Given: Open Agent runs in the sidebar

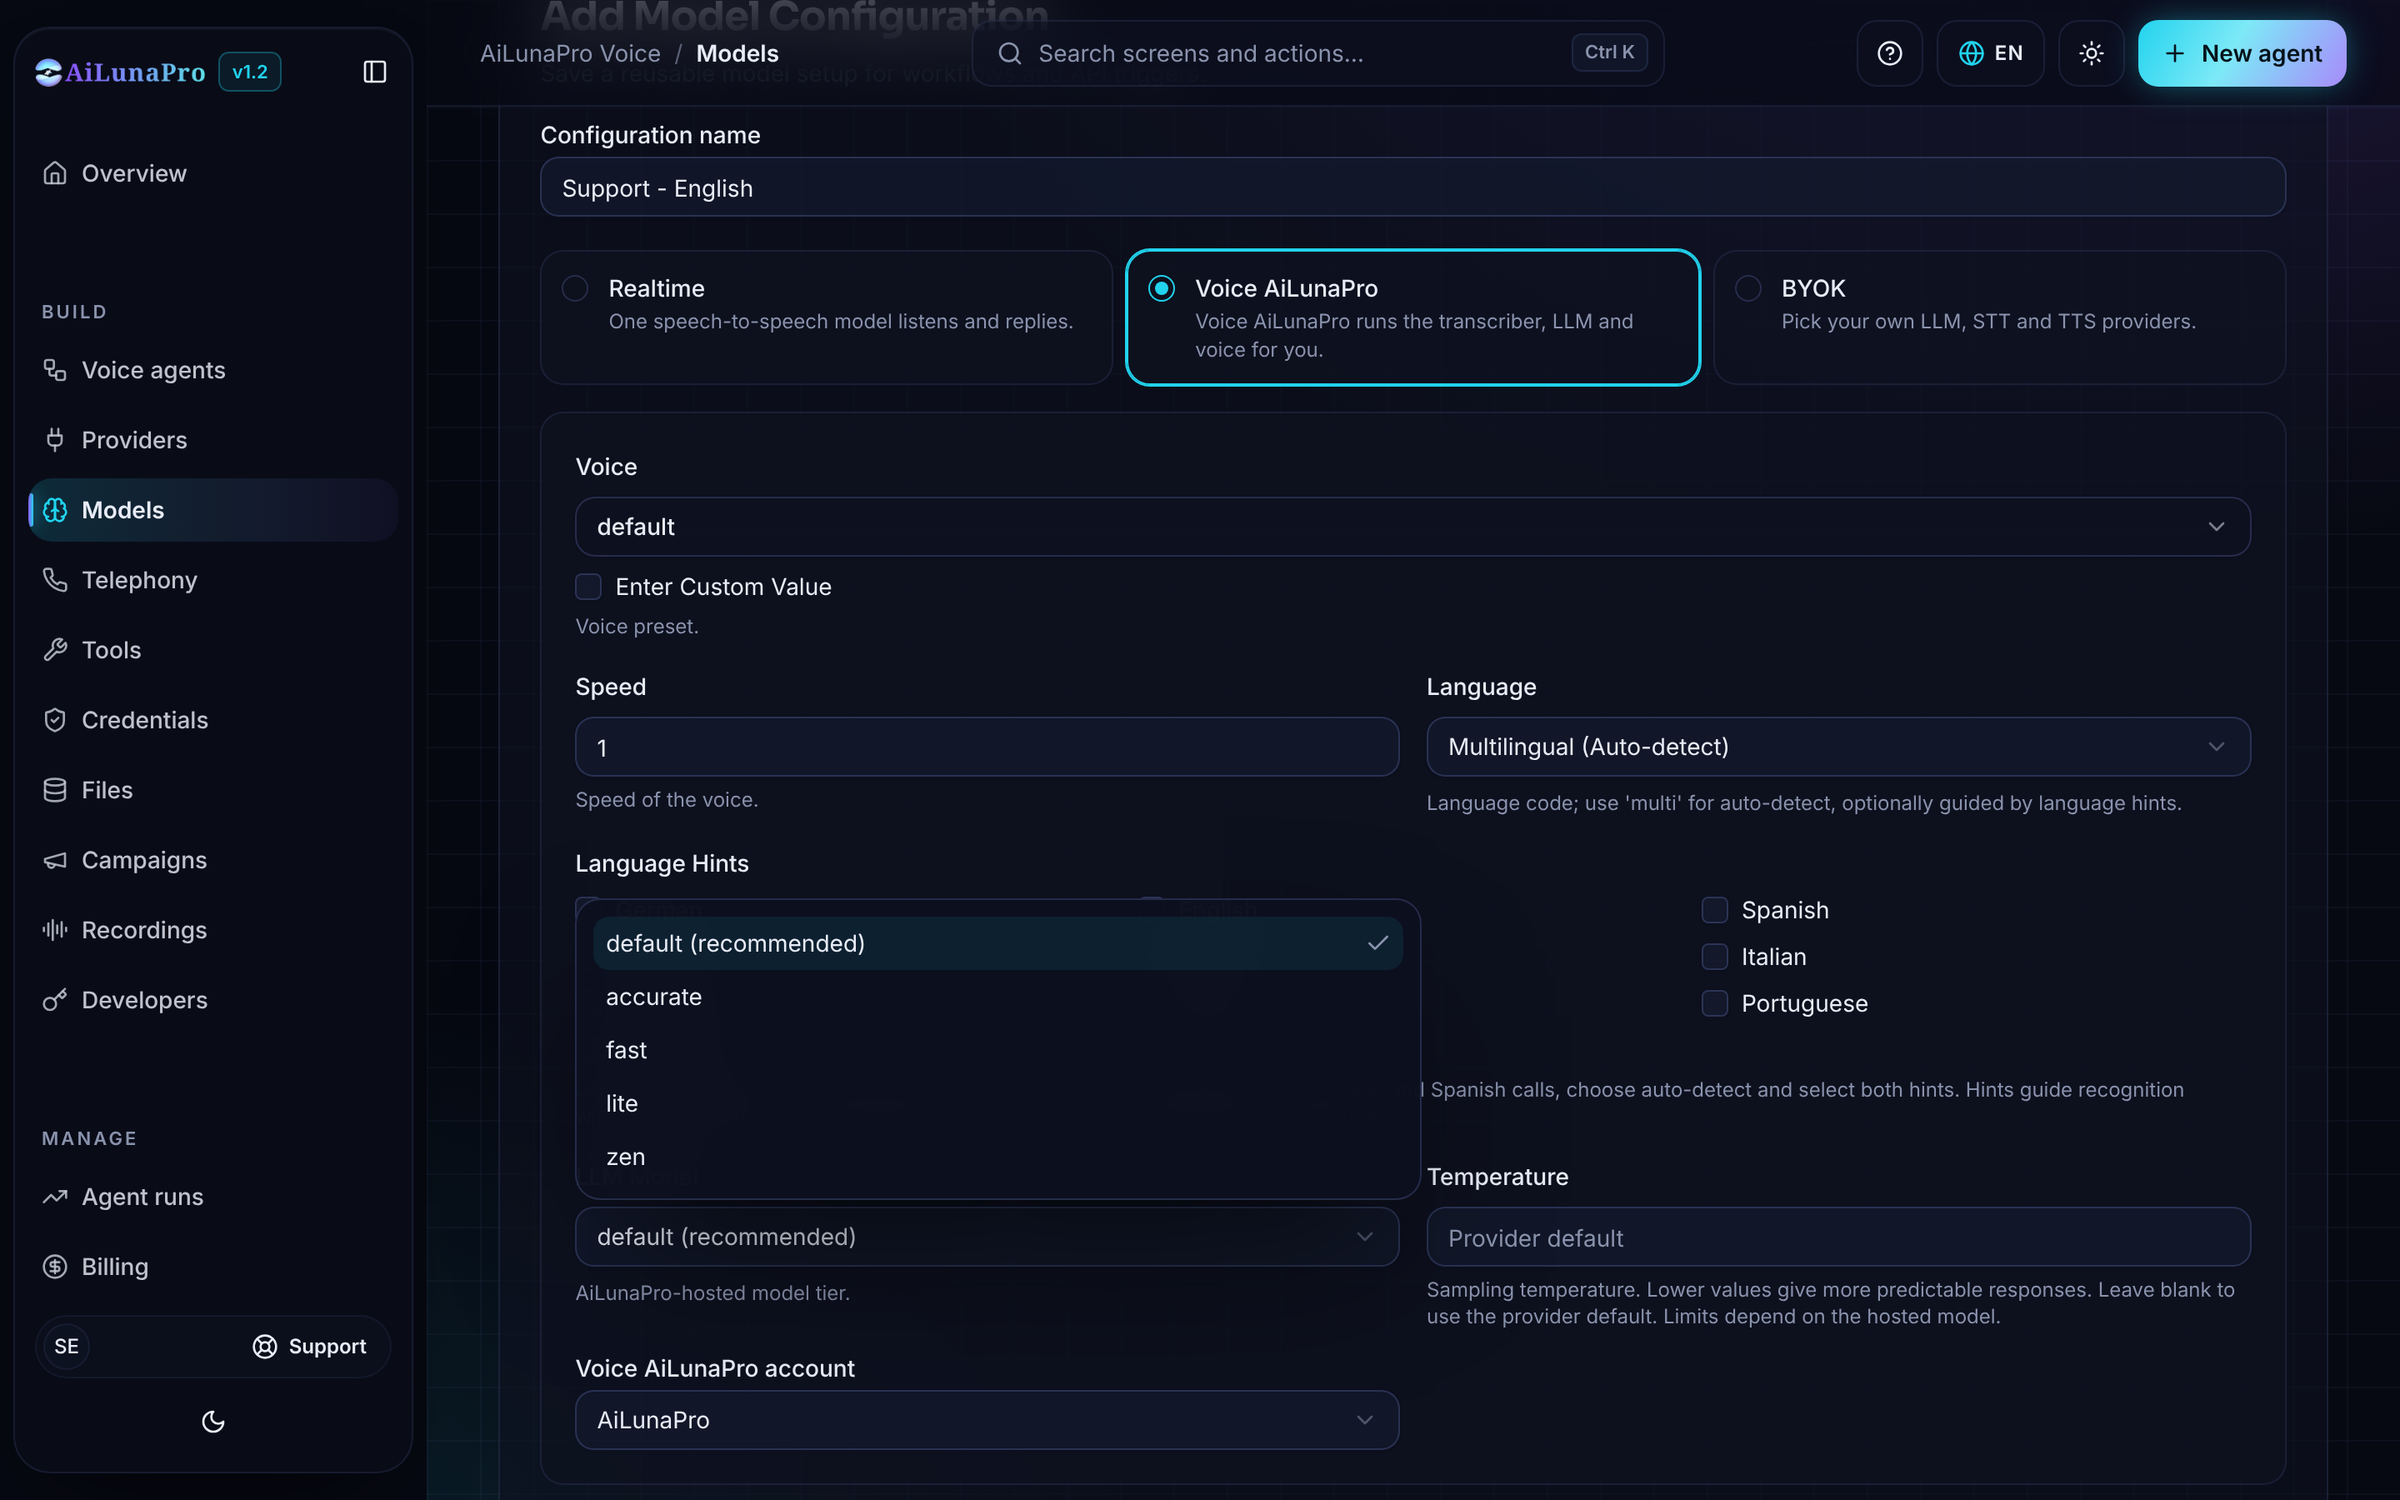Looking at the screenshot, I should [213, 1197].
